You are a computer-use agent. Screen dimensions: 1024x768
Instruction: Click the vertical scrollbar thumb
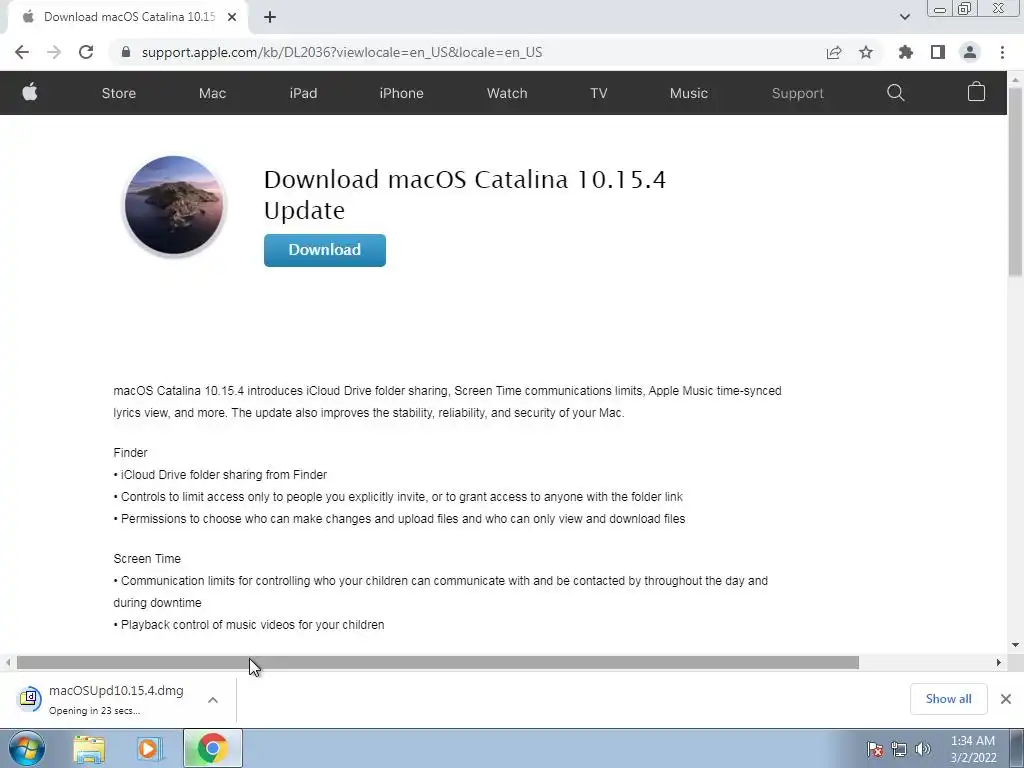click(x=1016, y=182)
